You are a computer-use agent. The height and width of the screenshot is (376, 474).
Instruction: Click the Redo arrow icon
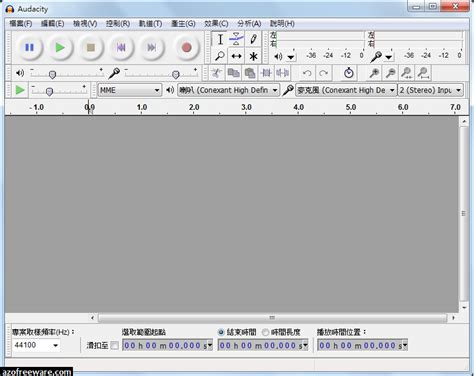coord(323,73)
